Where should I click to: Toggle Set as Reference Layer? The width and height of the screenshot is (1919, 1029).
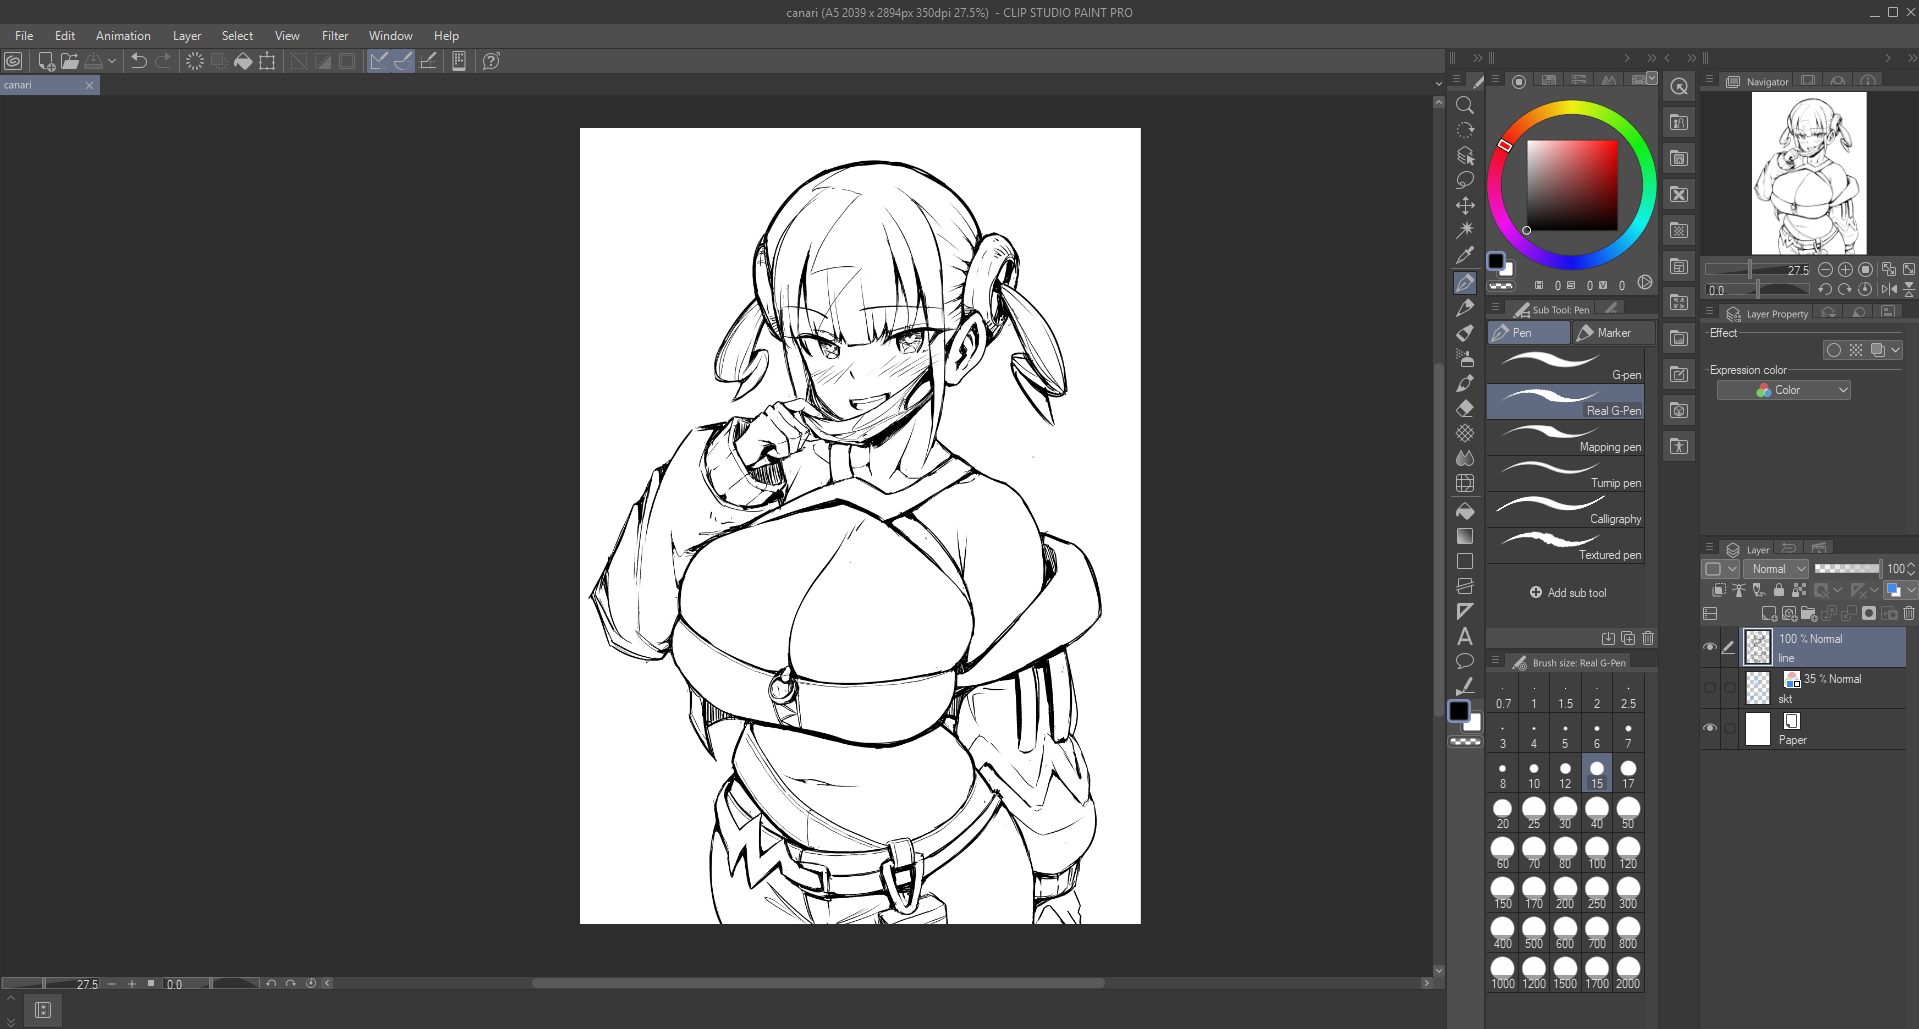coord(1739,590)
